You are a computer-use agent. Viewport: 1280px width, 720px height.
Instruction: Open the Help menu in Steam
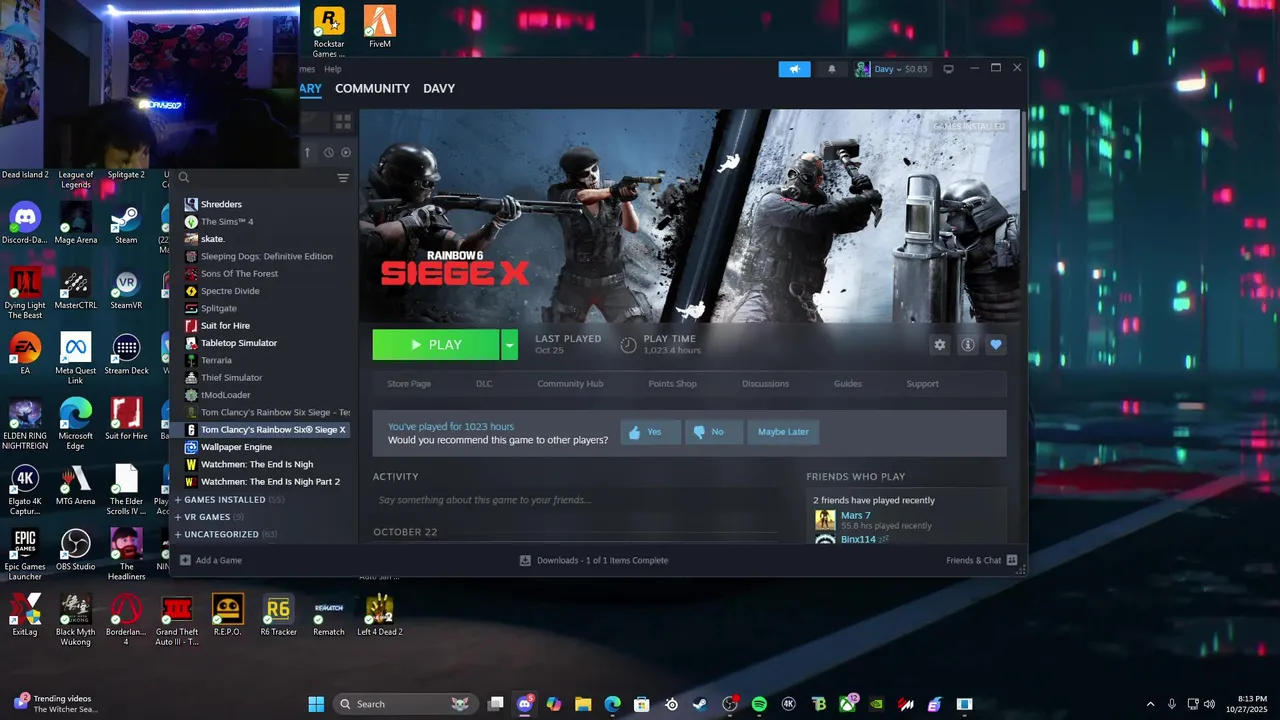(332, 69)
